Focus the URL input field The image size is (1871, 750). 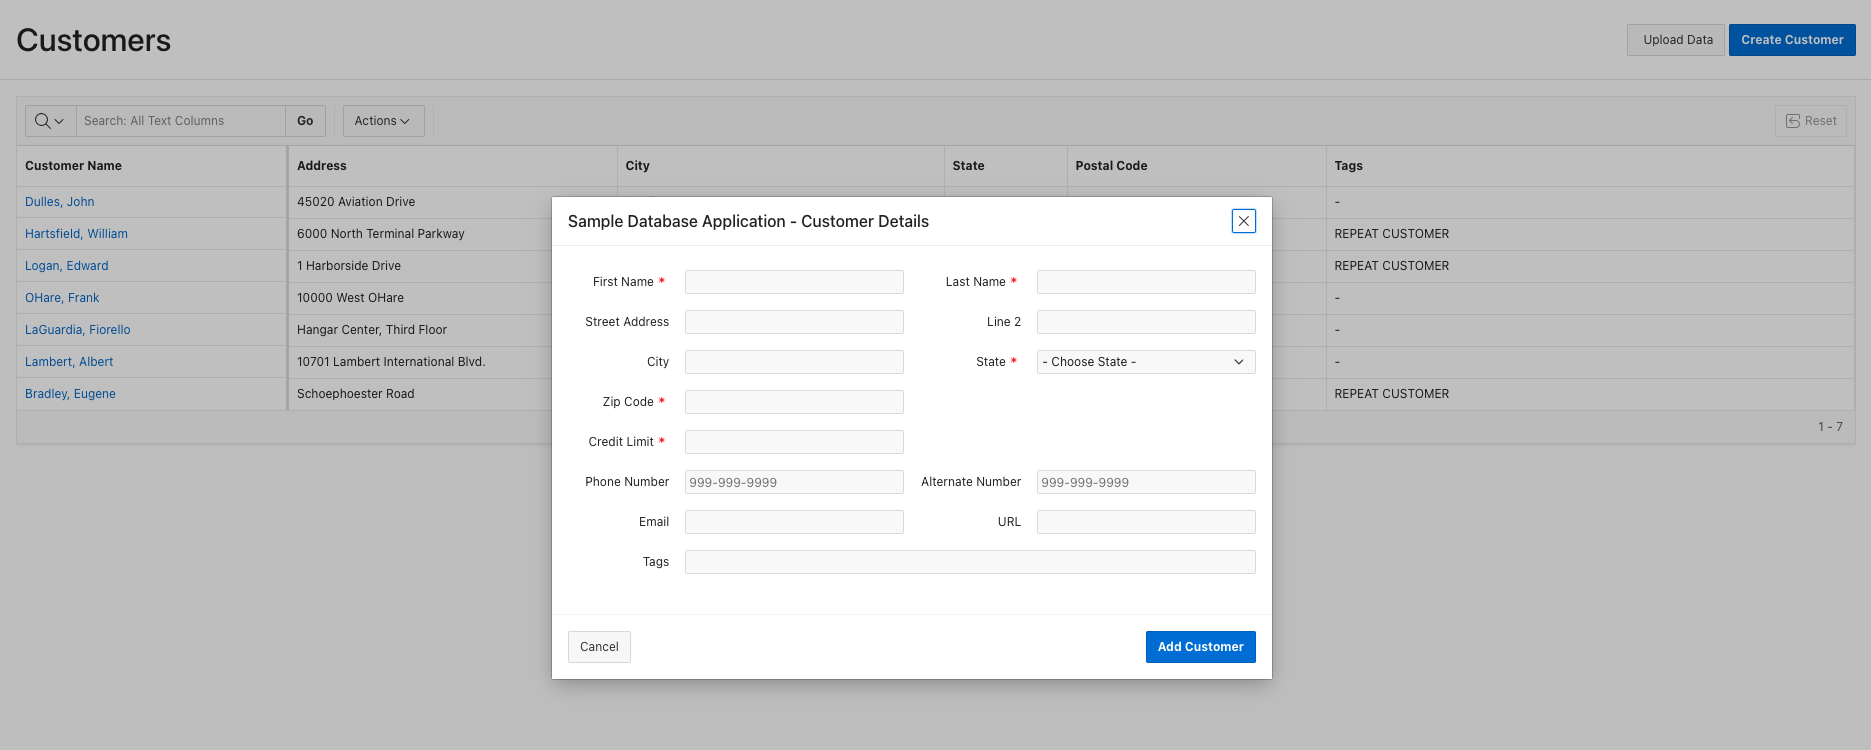pyautogui.click(x=1146, y=522)
